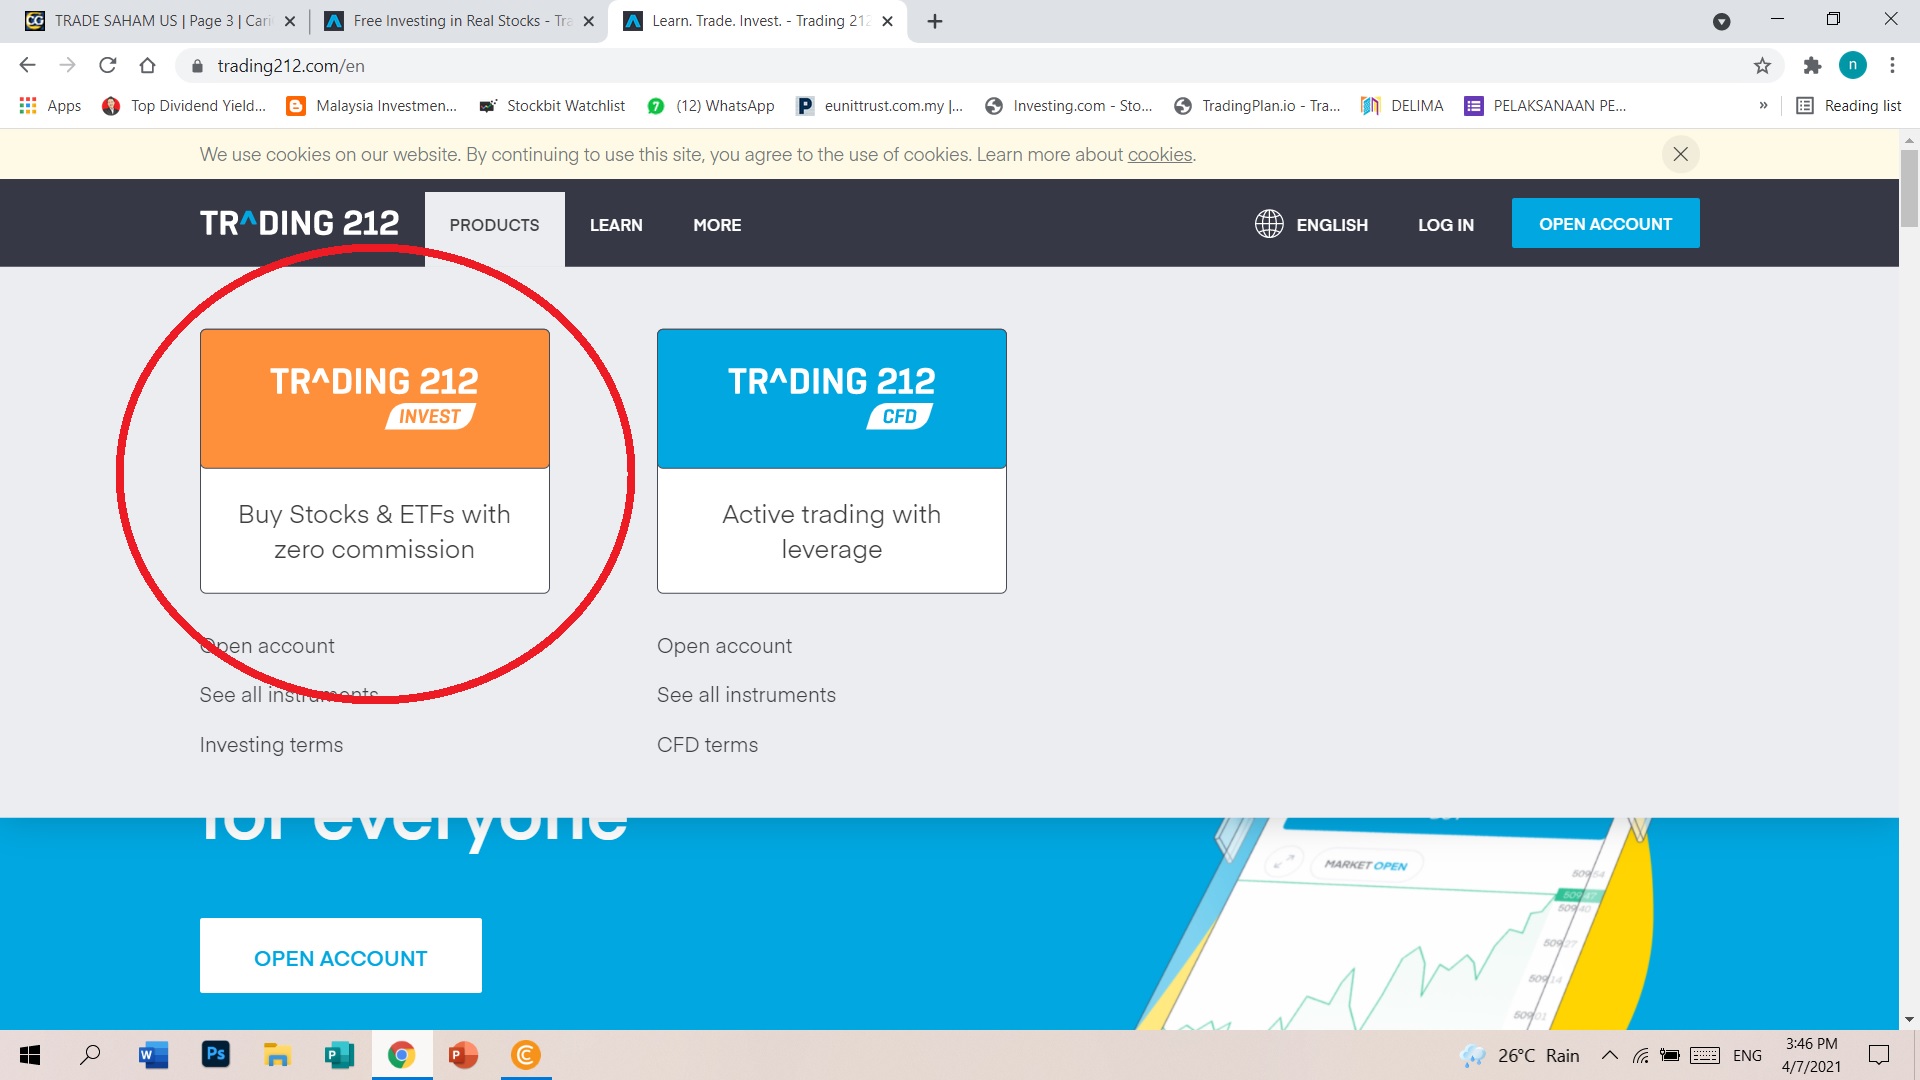This screenshot has width=1920, height=1080.
Task: Switch to the TRADE SAHAM US tab
Action: 161,21
